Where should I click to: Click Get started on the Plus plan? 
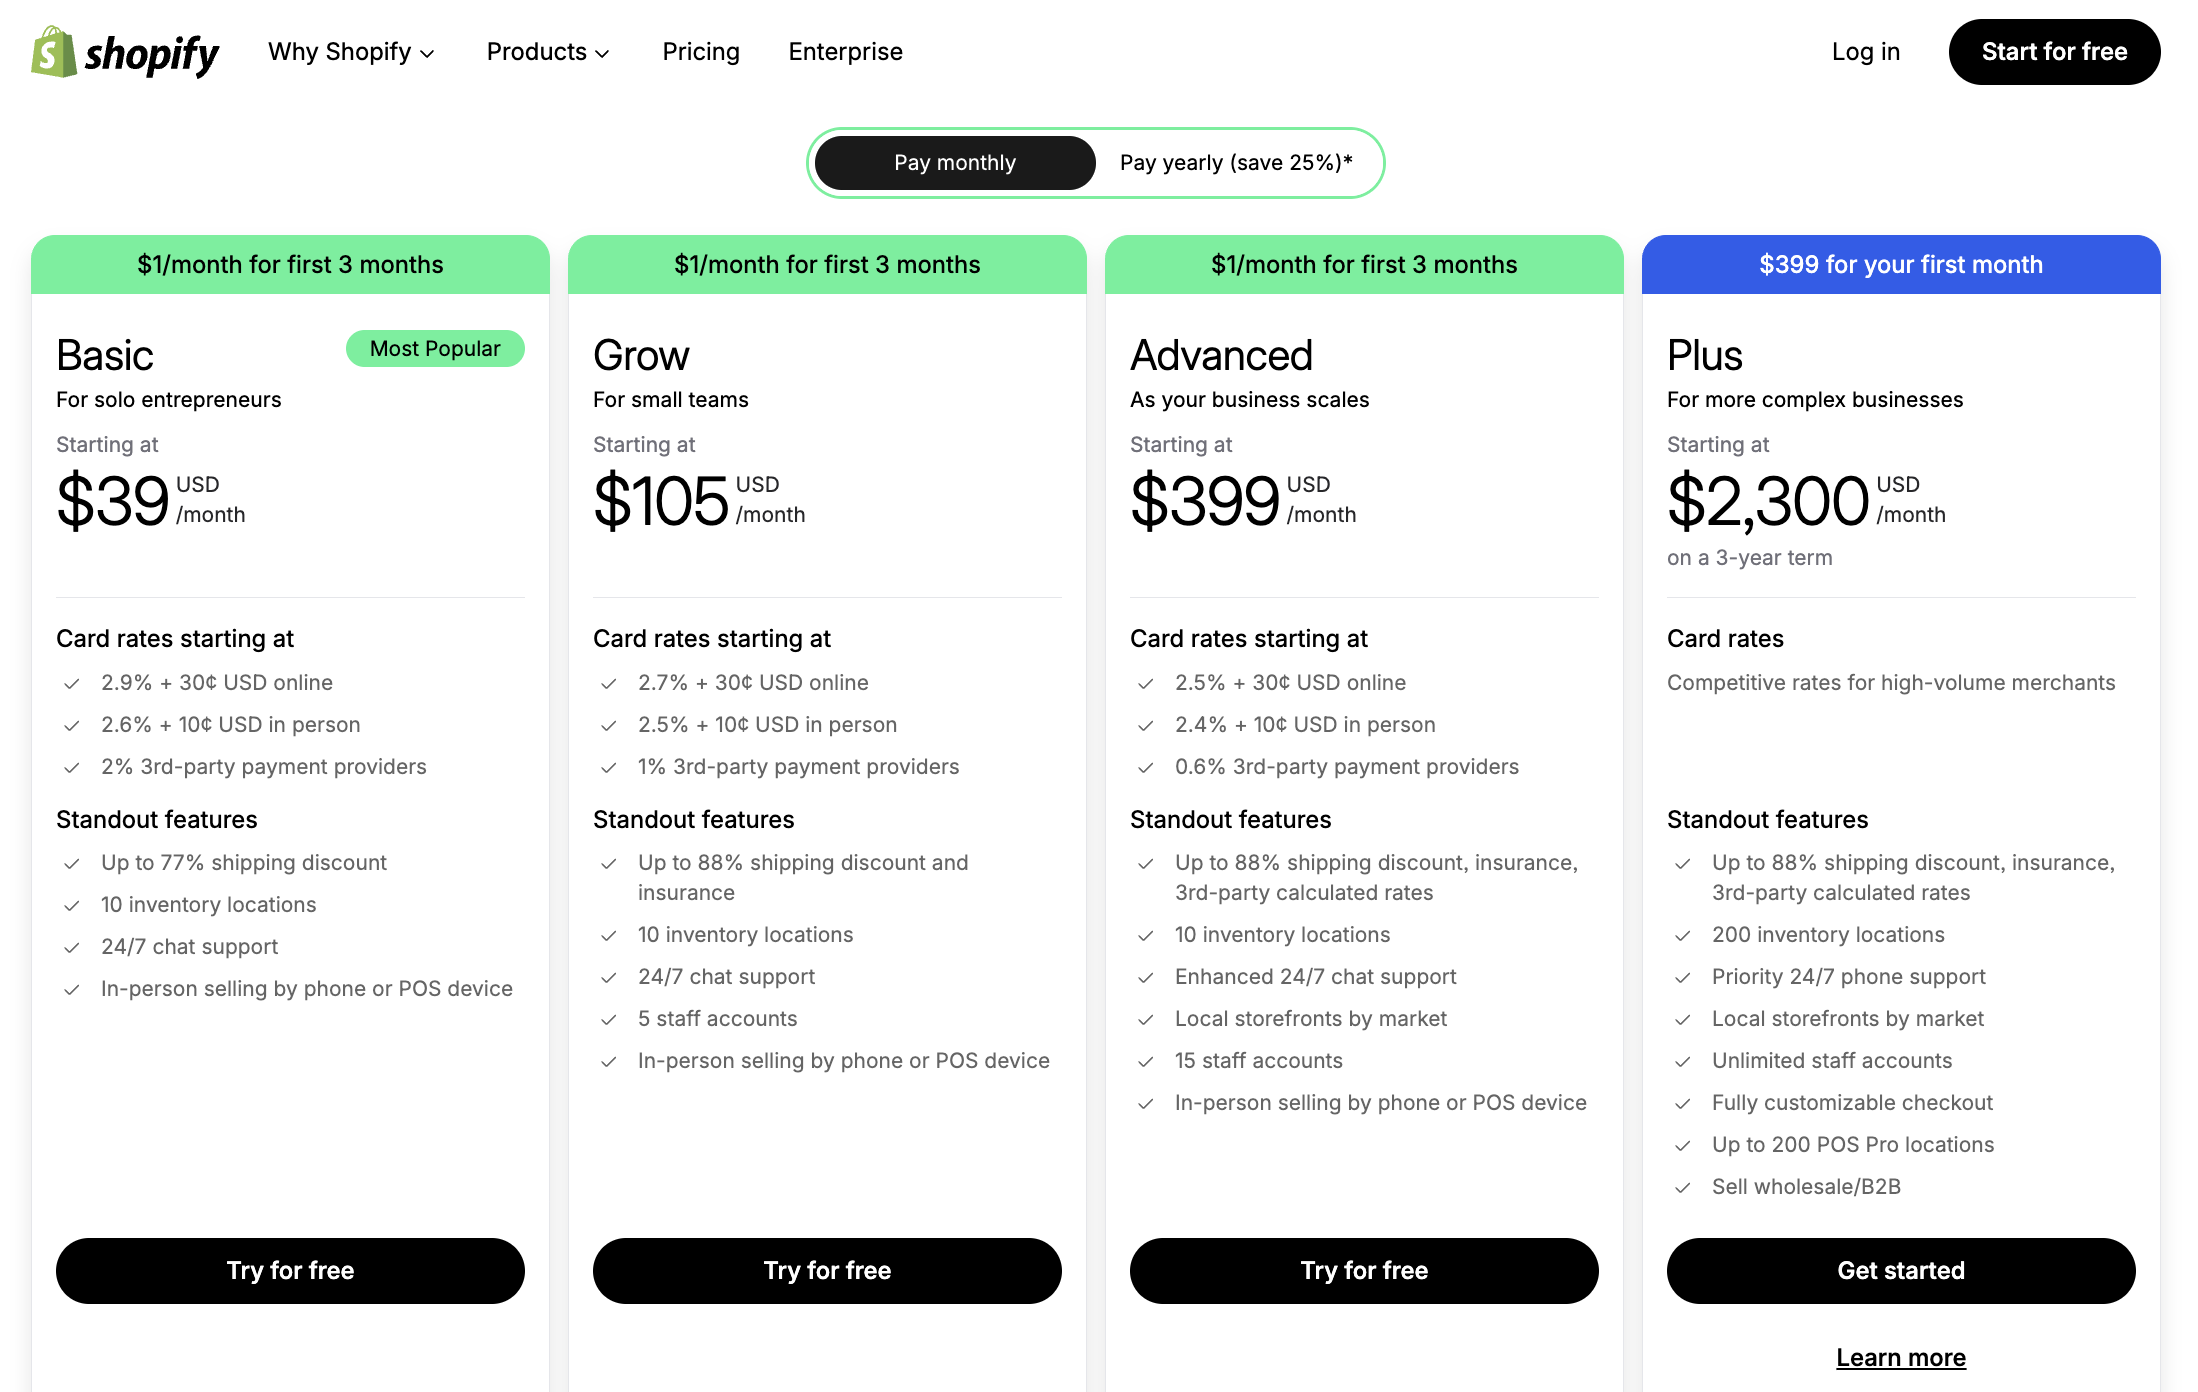(1901, 1270)
